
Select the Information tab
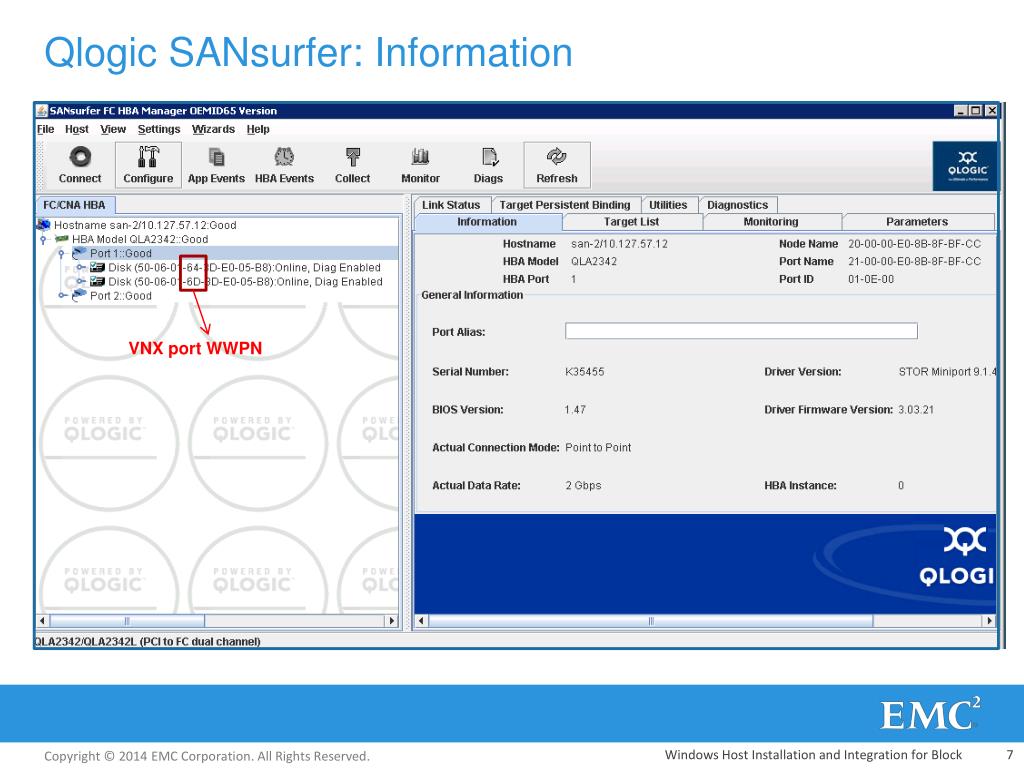487,222
